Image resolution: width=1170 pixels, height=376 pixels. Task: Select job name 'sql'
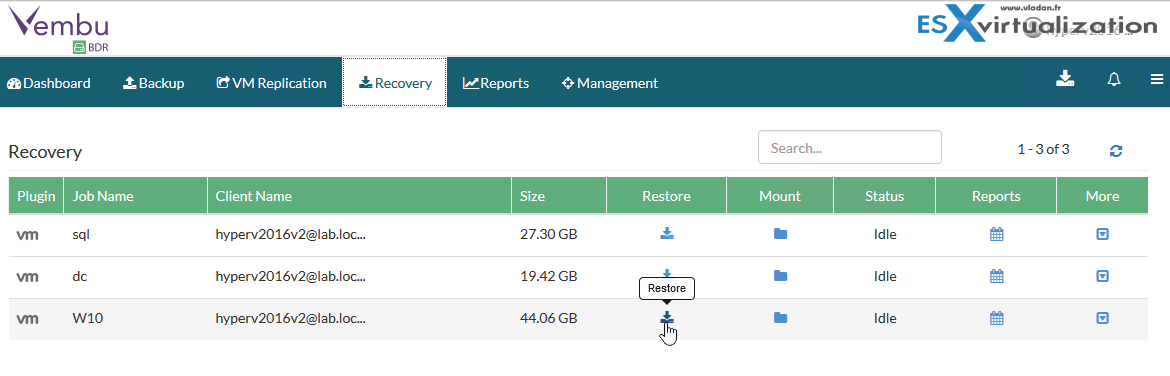pos(81,235)
